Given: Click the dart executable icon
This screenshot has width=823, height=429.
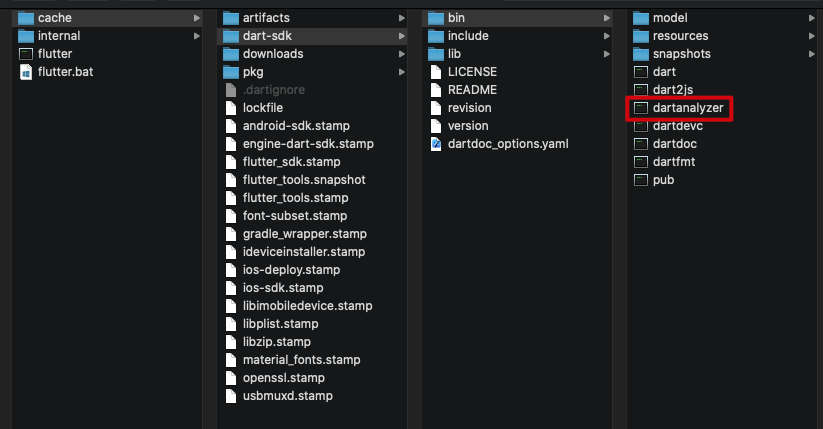Looking at the screenshot, I should pos(641,72).
